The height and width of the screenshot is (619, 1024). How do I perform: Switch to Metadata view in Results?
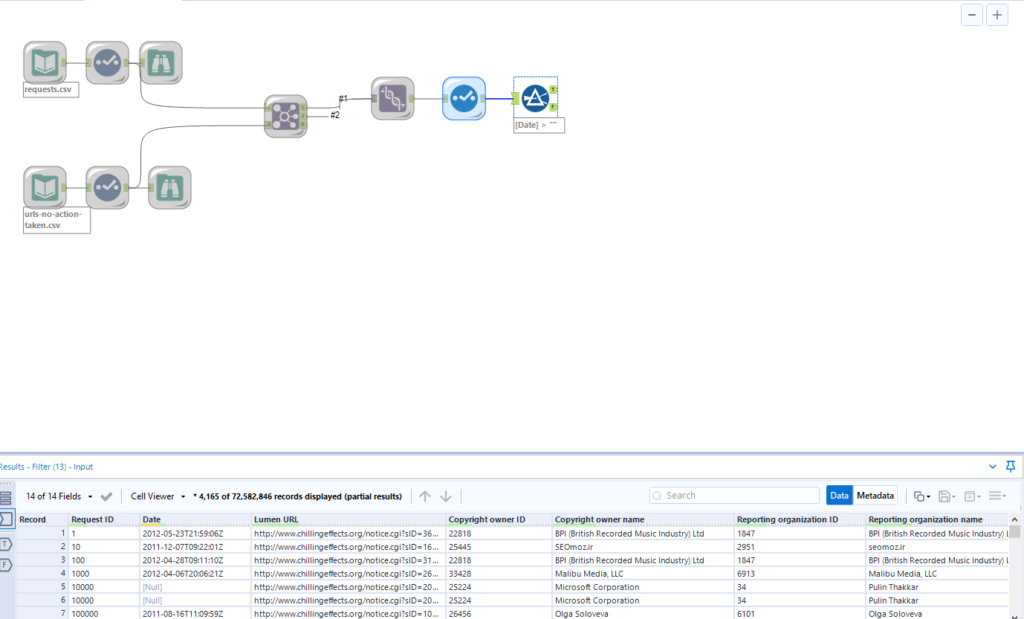click(875, 496)
